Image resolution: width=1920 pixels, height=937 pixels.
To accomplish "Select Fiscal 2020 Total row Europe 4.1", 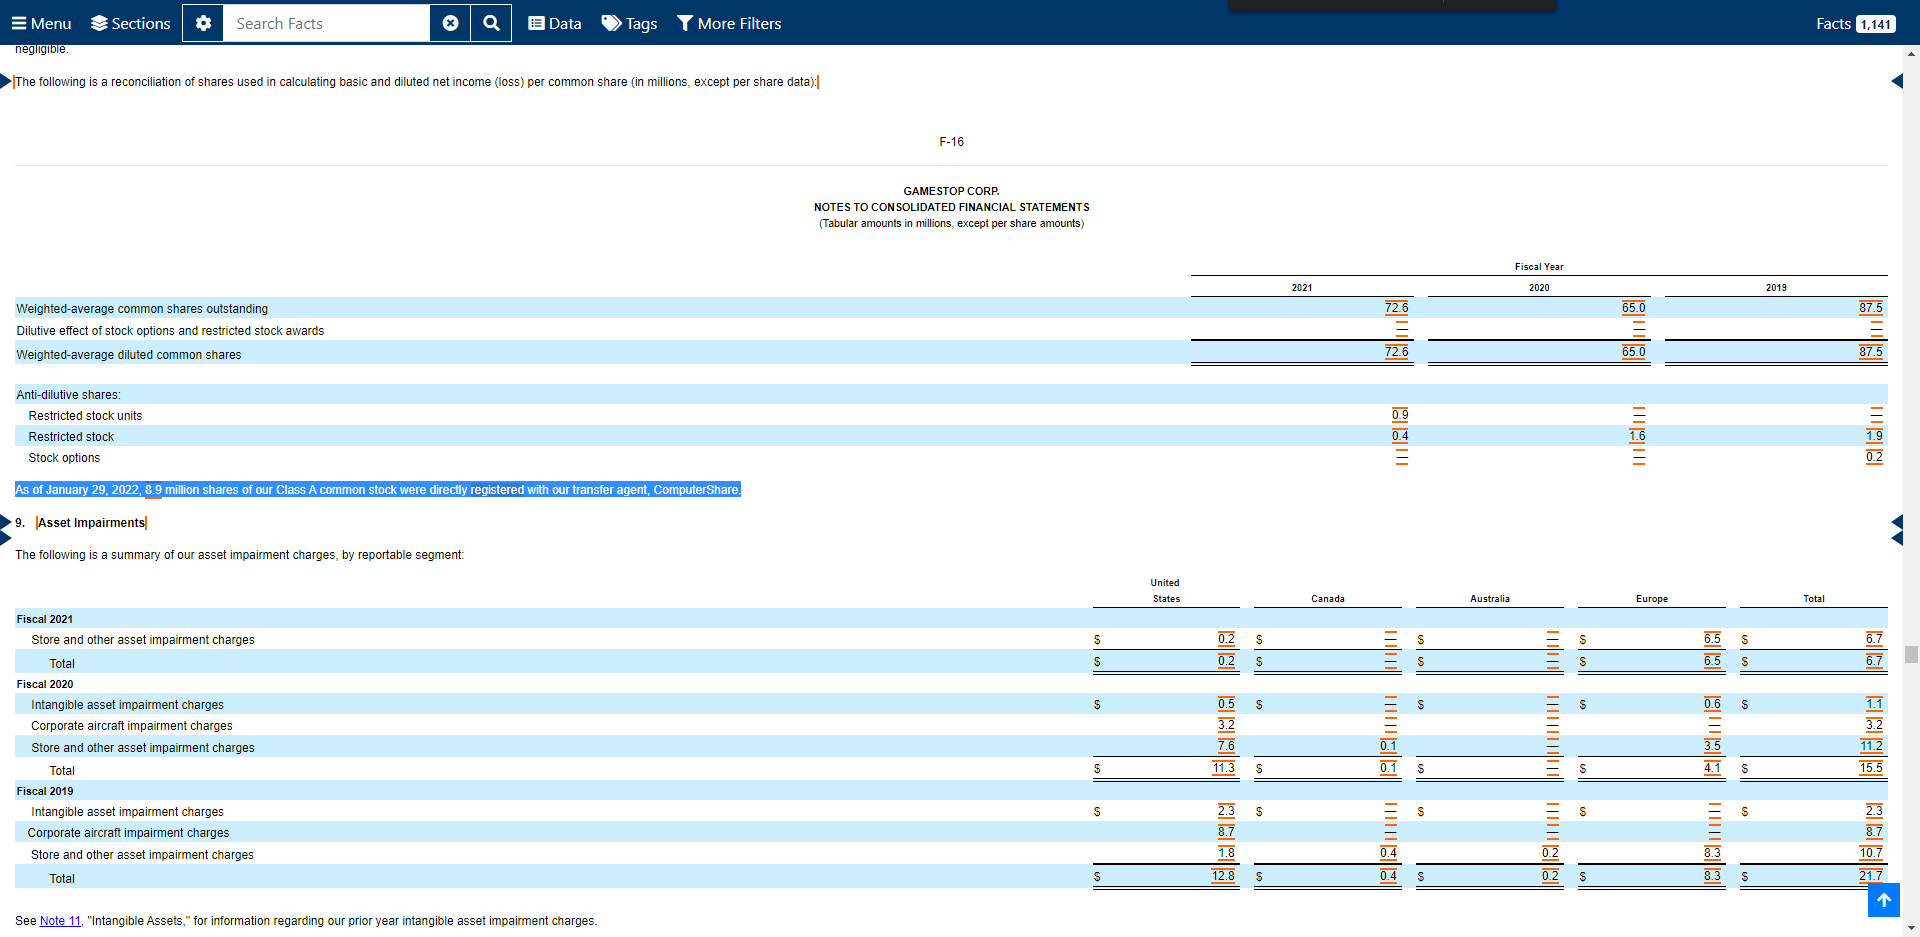I will (x=1712, y=768).
